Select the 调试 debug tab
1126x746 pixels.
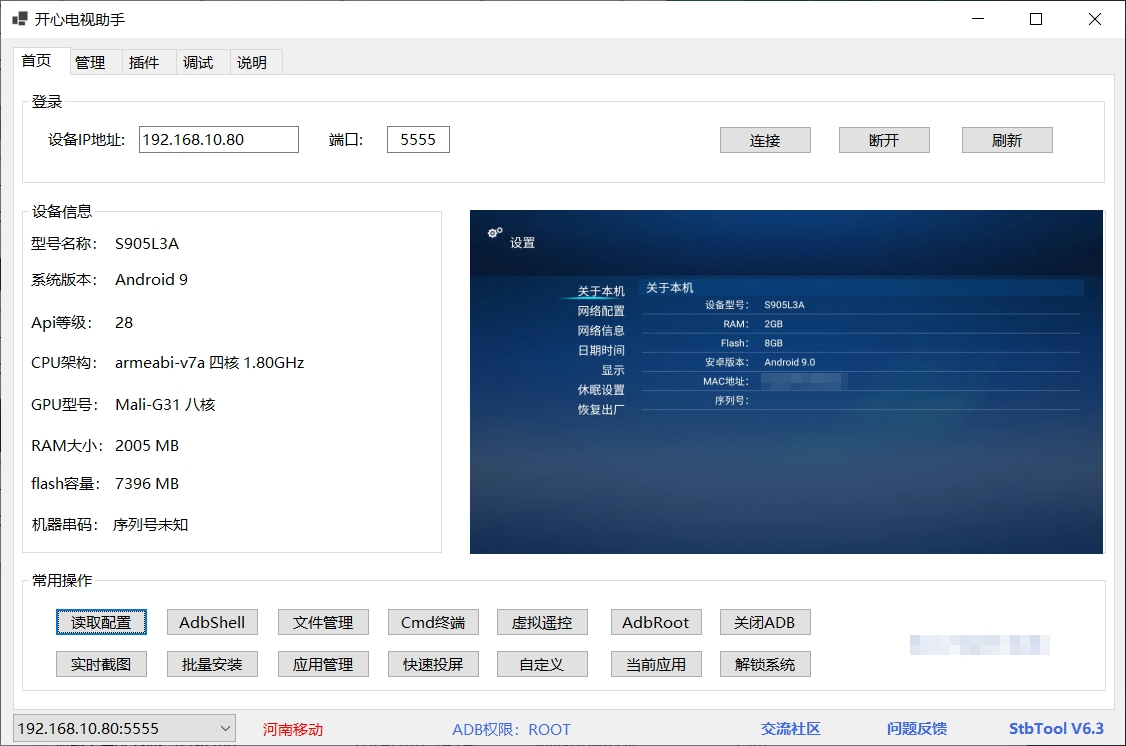click(198, 62)
